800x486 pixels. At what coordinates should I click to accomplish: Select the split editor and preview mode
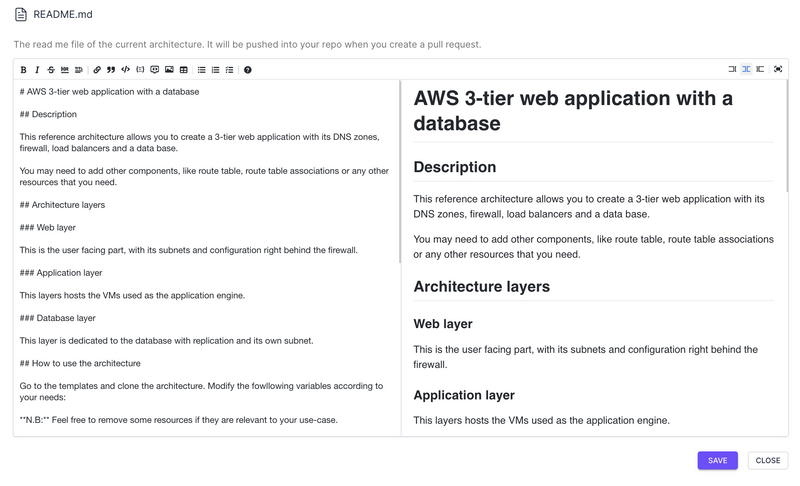(746, 69)
